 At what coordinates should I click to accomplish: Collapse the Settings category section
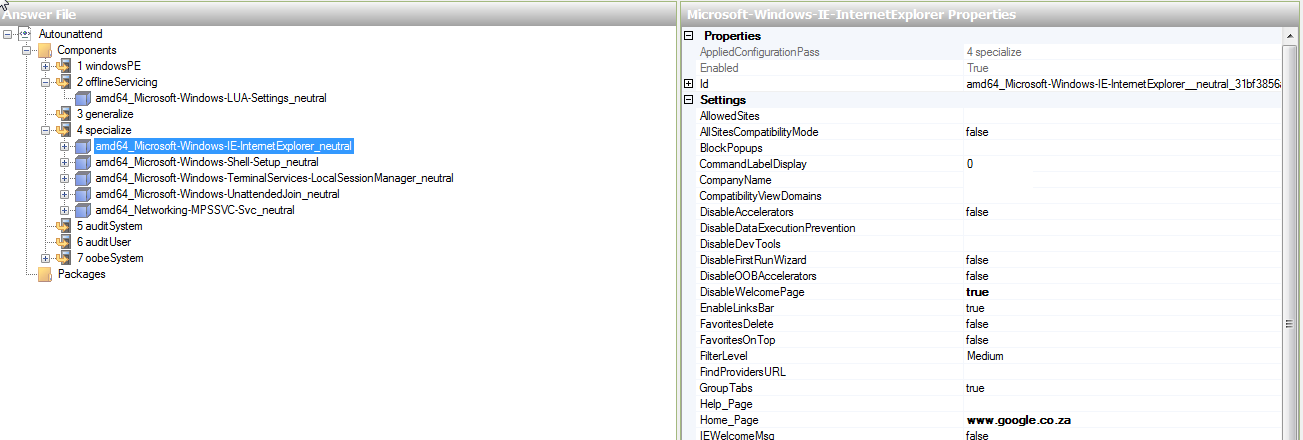click(688, 100)
